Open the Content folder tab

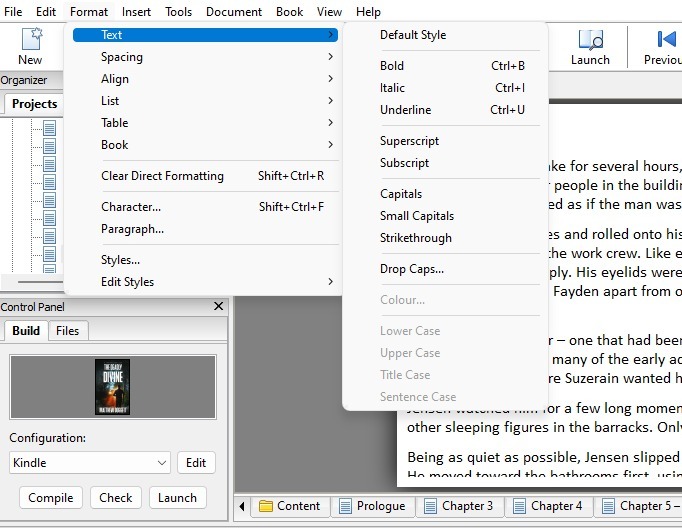290,506
